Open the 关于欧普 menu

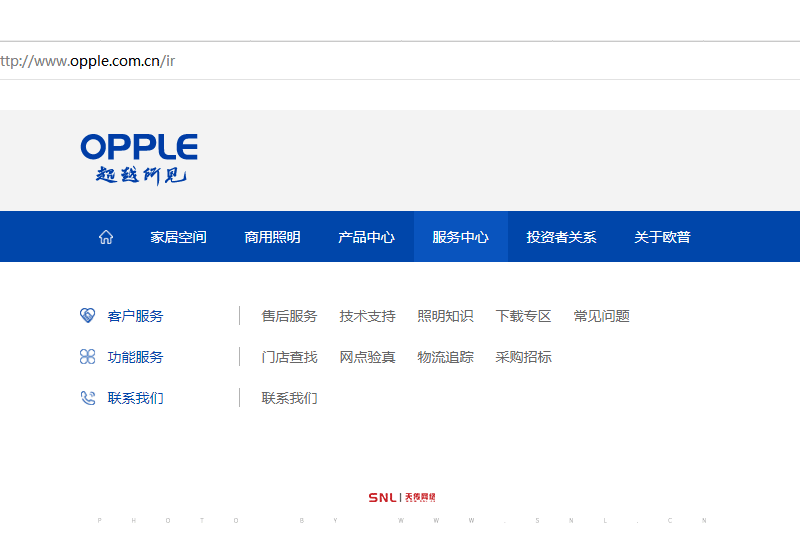tap(662, 237)
